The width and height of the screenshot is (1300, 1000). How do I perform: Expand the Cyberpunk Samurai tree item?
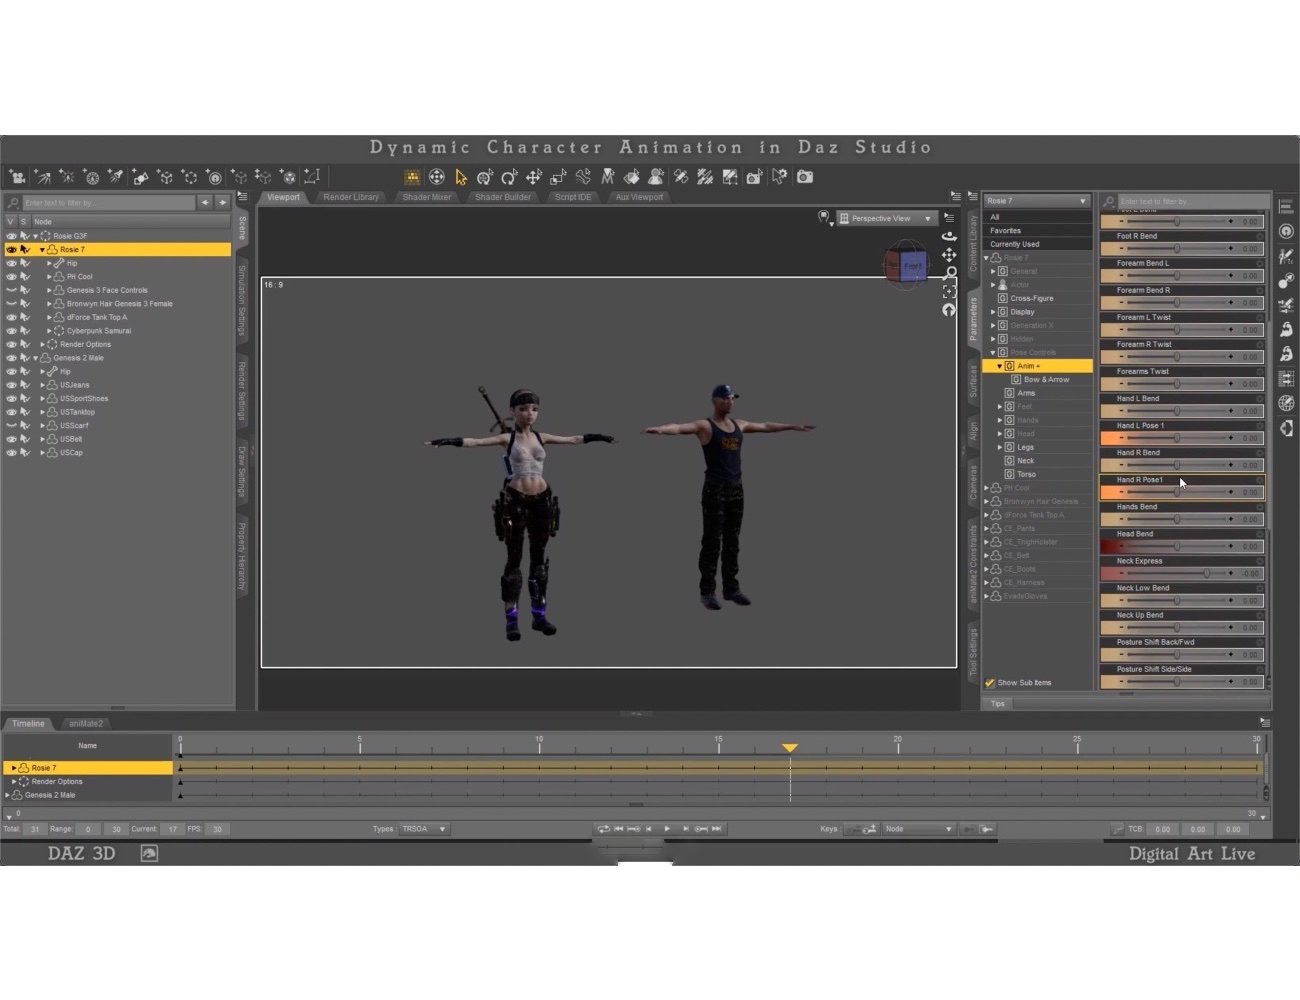48,330
